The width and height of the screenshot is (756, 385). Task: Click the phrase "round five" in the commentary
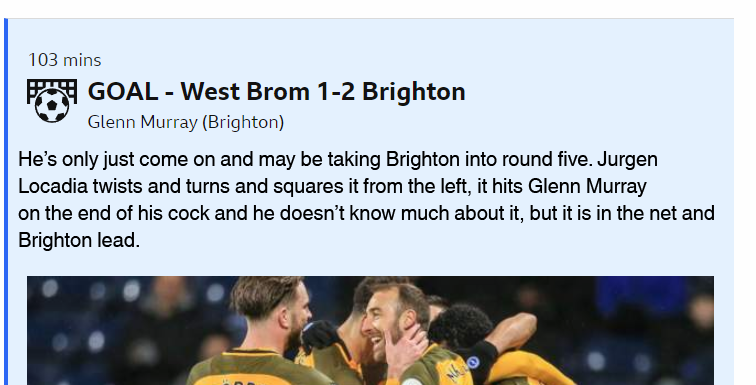(x=547, y=159)
